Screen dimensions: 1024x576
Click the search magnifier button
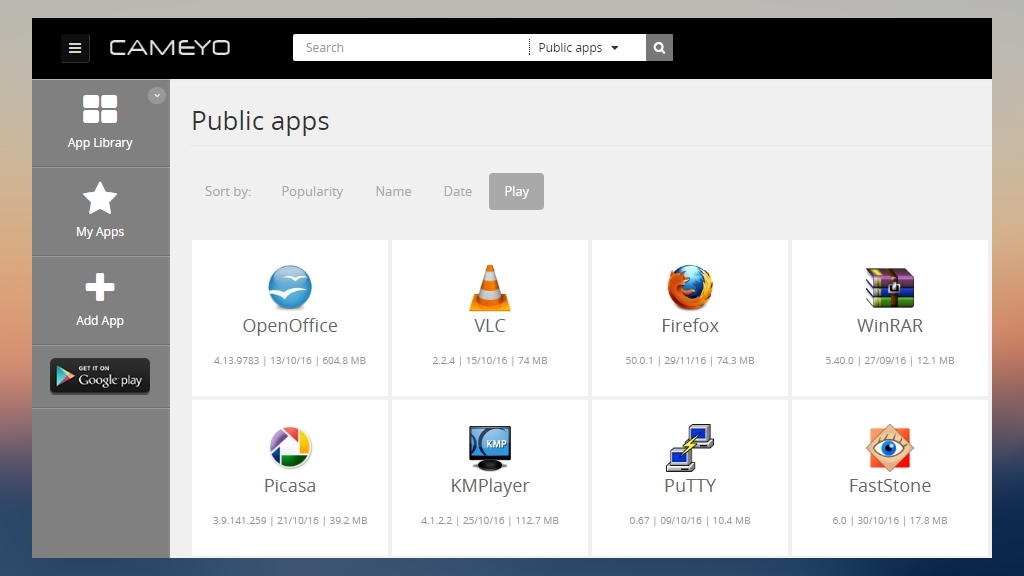point(659,48)
